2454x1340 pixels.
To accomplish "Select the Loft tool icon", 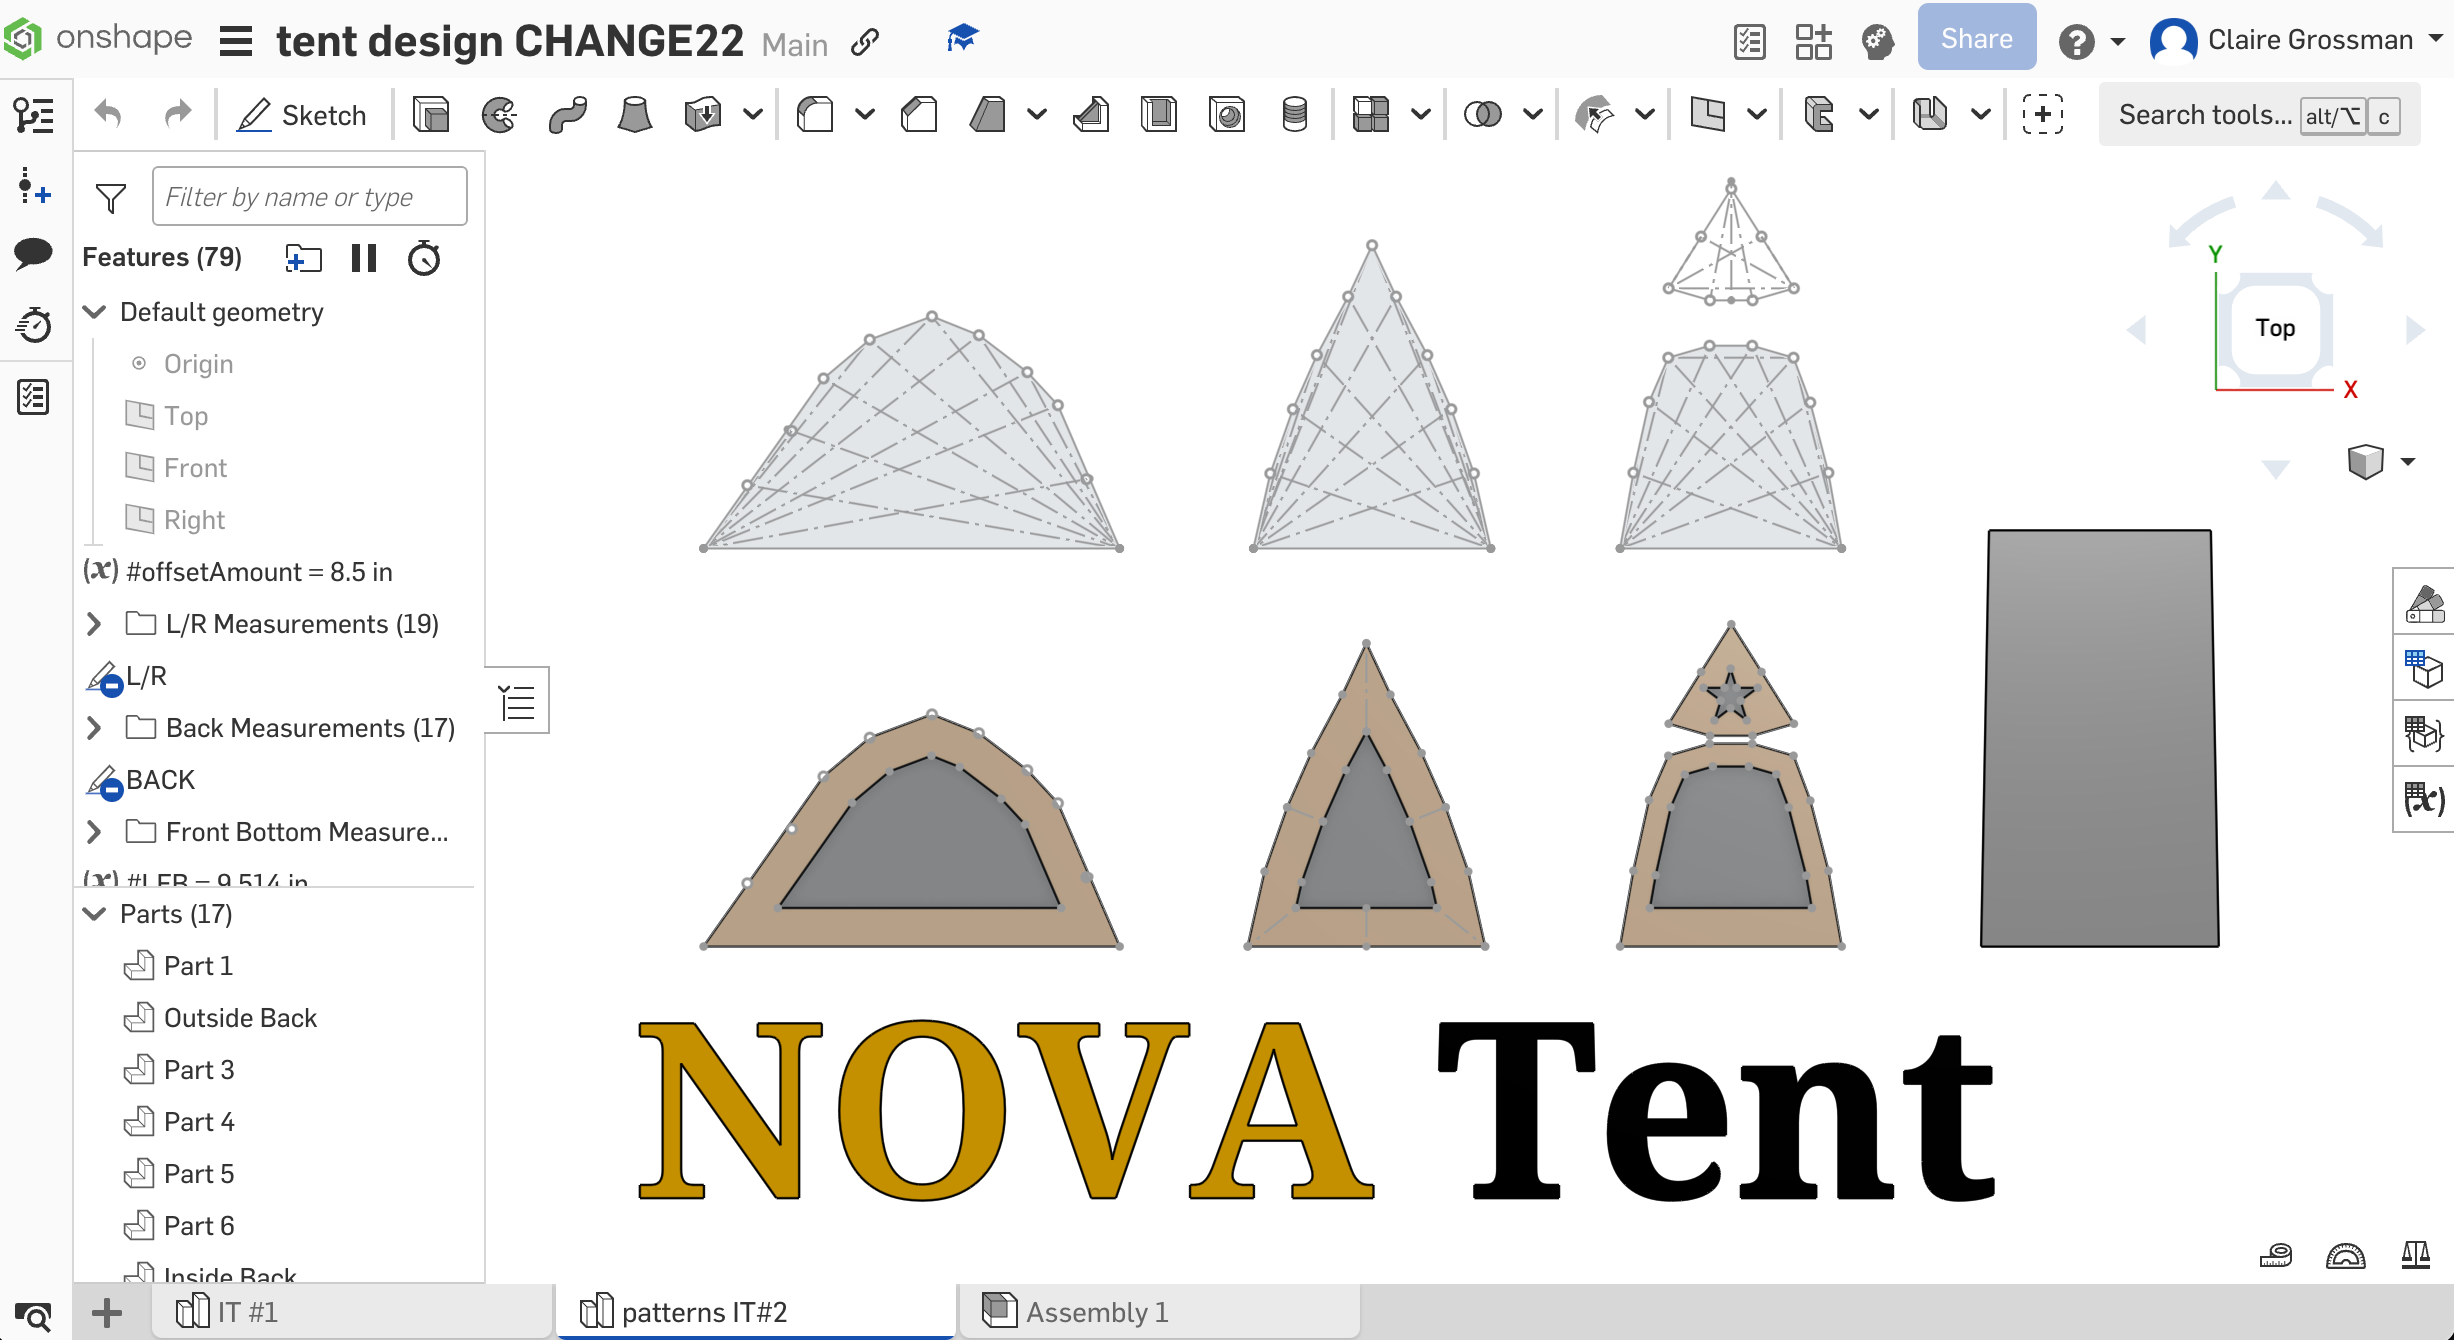I will [x=635, y=115].
